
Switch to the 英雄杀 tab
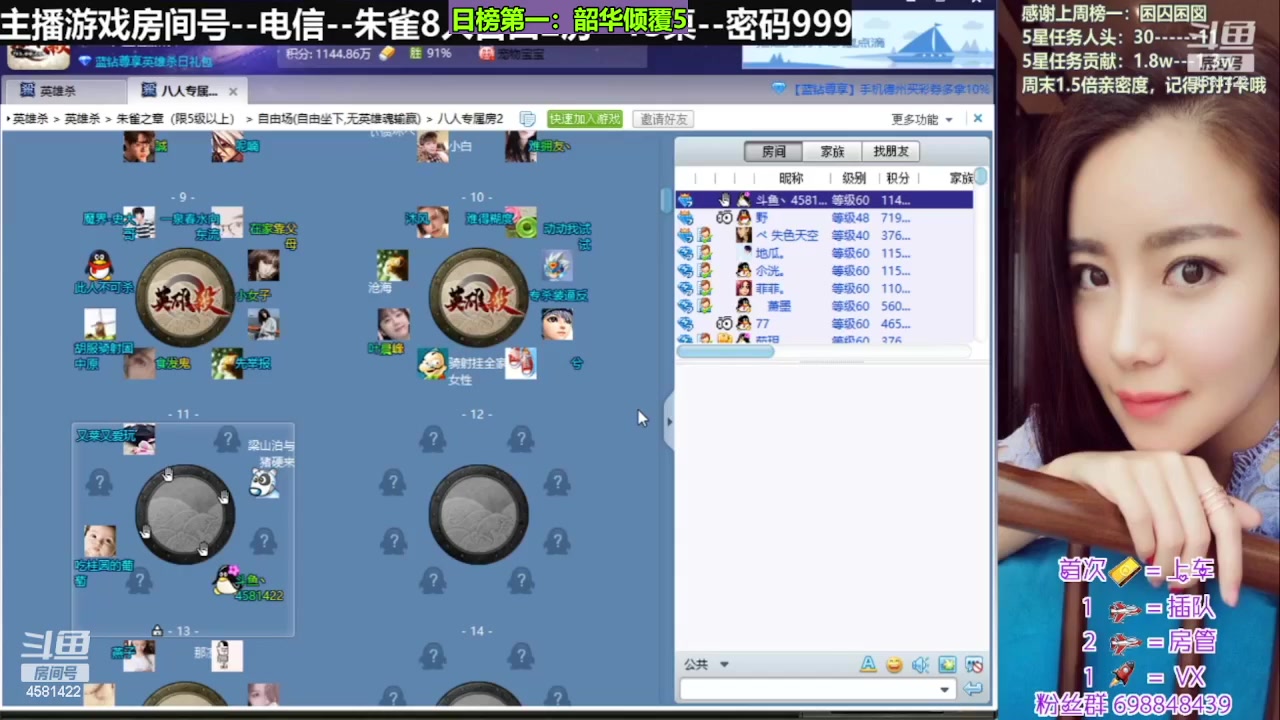pyautogui.click(x=56, y=90)
